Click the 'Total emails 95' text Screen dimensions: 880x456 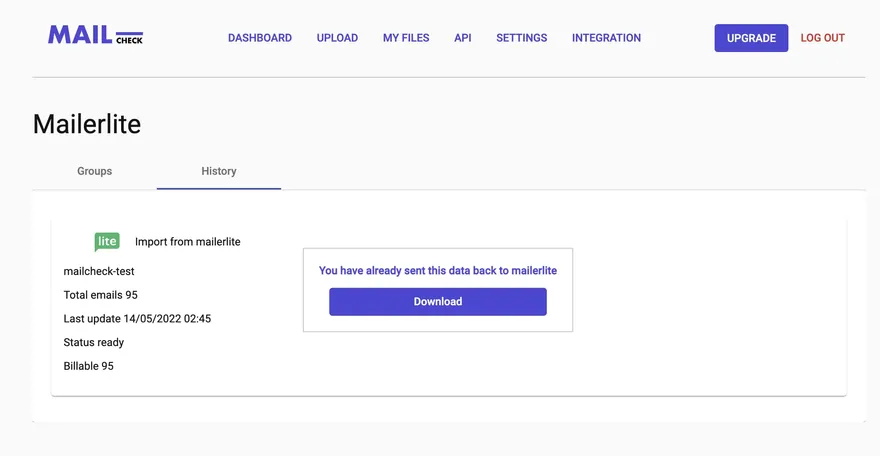pyautogui.click(x=100, y=295)
